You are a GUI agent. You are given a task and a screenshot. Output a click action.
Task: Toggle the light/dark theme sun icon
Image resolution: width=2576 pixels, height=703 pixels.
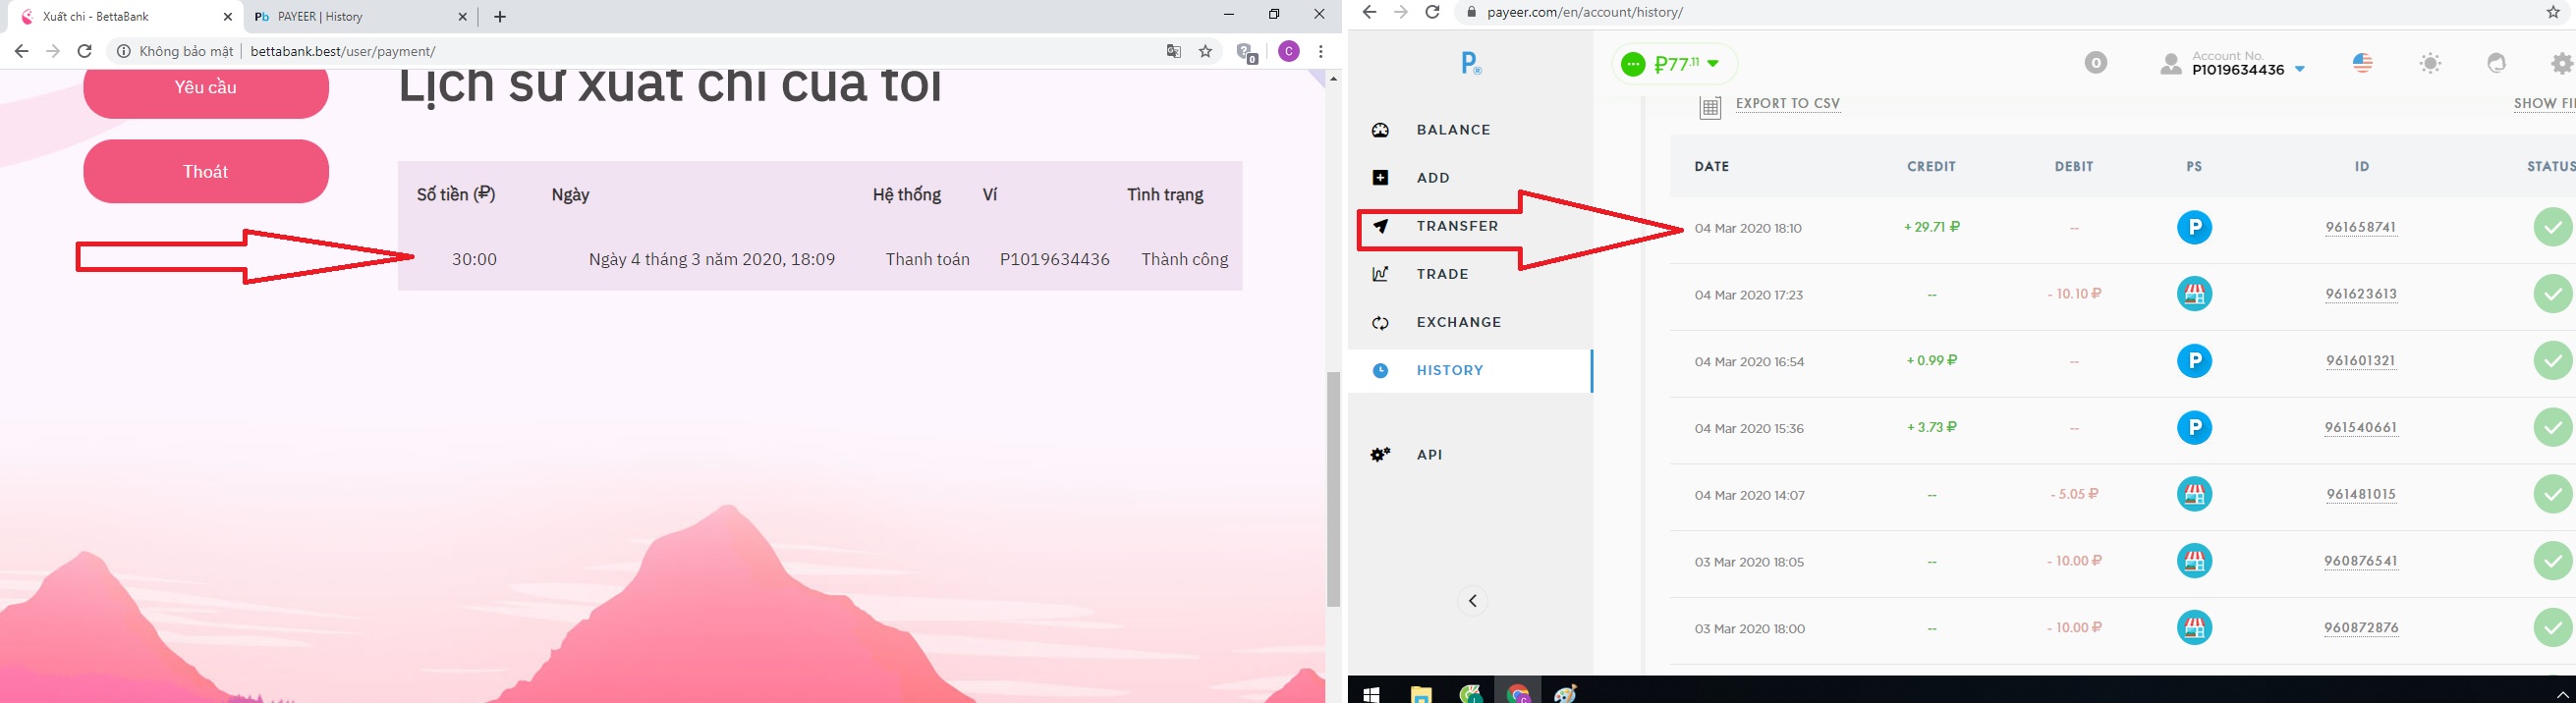2431,63
